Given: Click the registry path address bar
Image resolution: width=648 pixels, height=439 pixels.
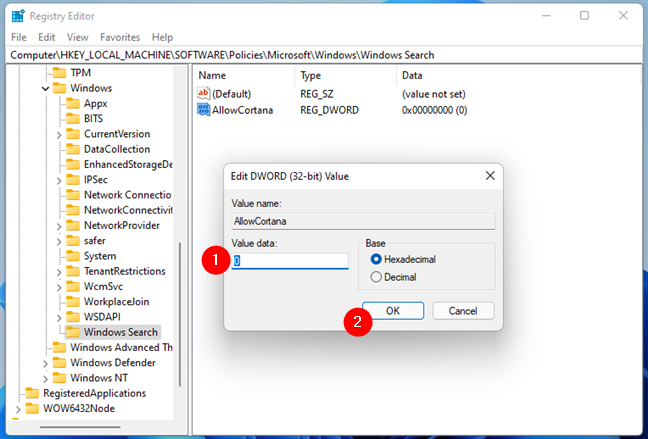Looking at the screenshot, I should tap(324, 55).
